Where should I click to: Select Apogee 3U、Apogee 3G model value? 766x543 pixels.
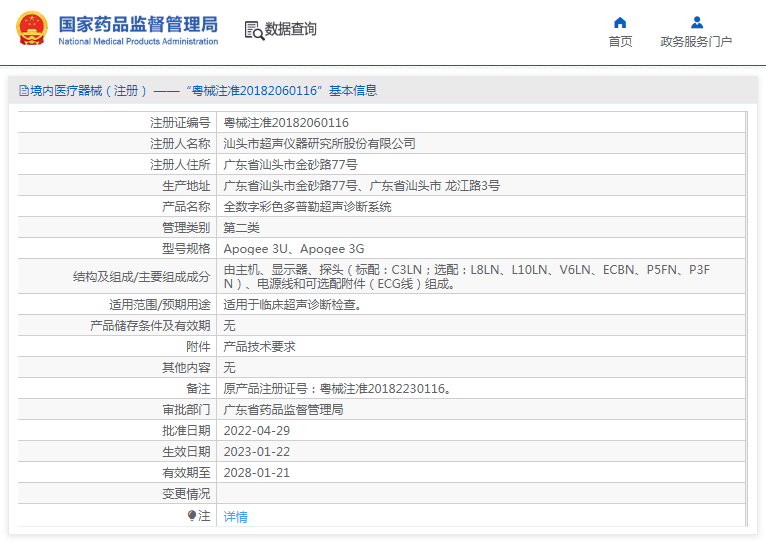pos(294,249)
